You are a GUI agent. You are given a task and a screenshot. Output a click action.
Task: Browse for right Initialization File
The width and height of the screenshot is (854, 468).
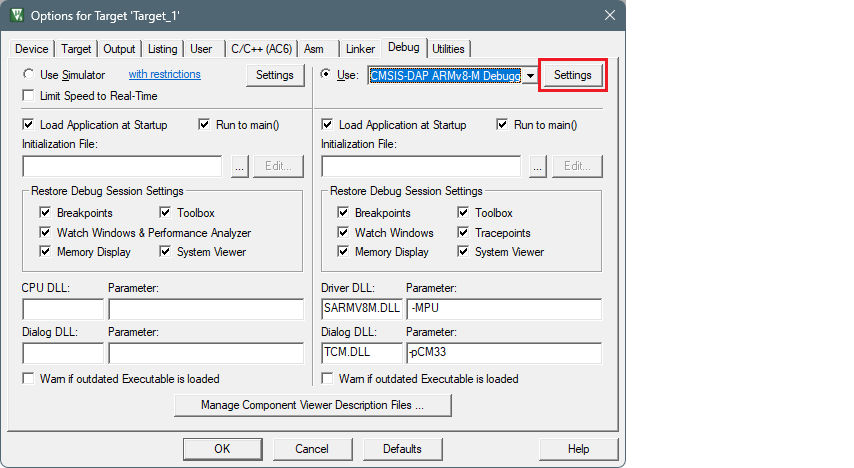538,167
